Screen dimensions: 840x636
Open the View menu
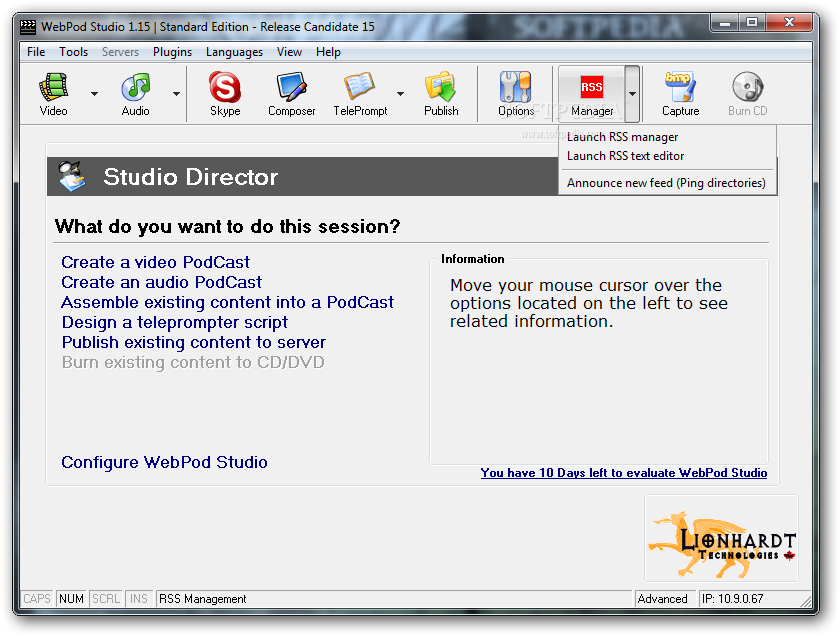tap(289, 52)
